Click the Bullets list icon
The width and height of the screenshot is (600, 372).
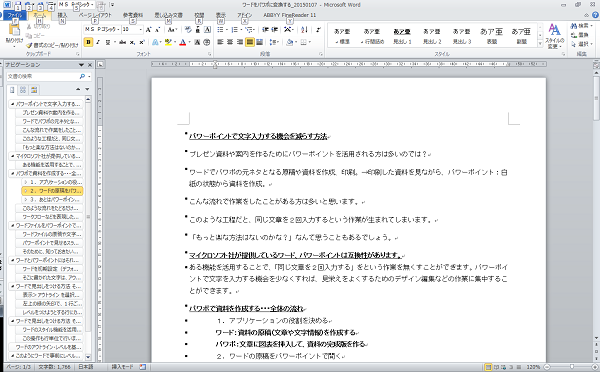pos(220,29)
